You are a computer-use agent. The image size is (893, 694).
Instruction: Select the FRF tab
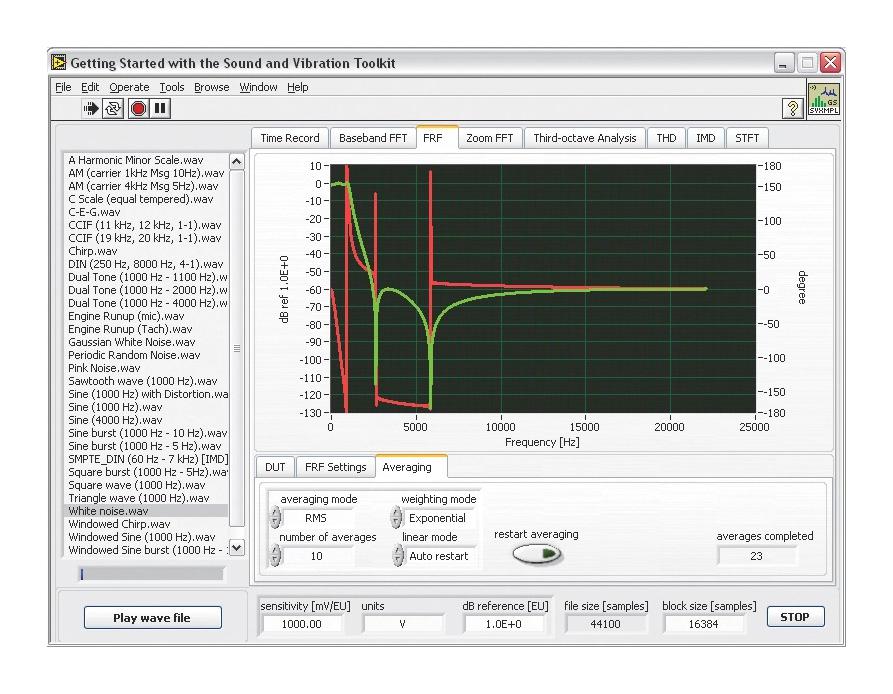pos(437,137)
